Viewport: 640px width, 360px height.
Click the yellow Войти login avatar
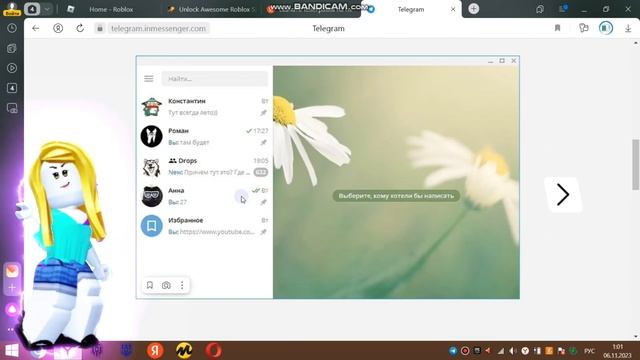point(12,9)
